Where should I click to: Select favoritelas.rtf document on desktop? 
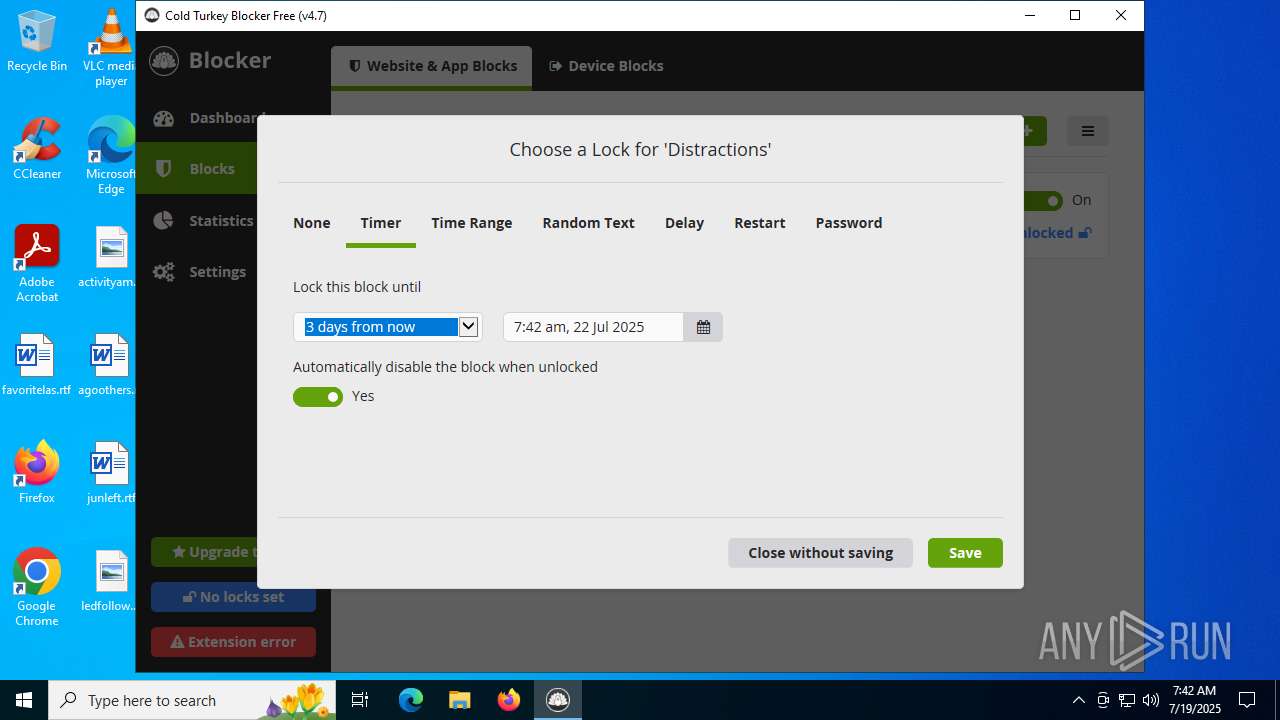(37, 365)
